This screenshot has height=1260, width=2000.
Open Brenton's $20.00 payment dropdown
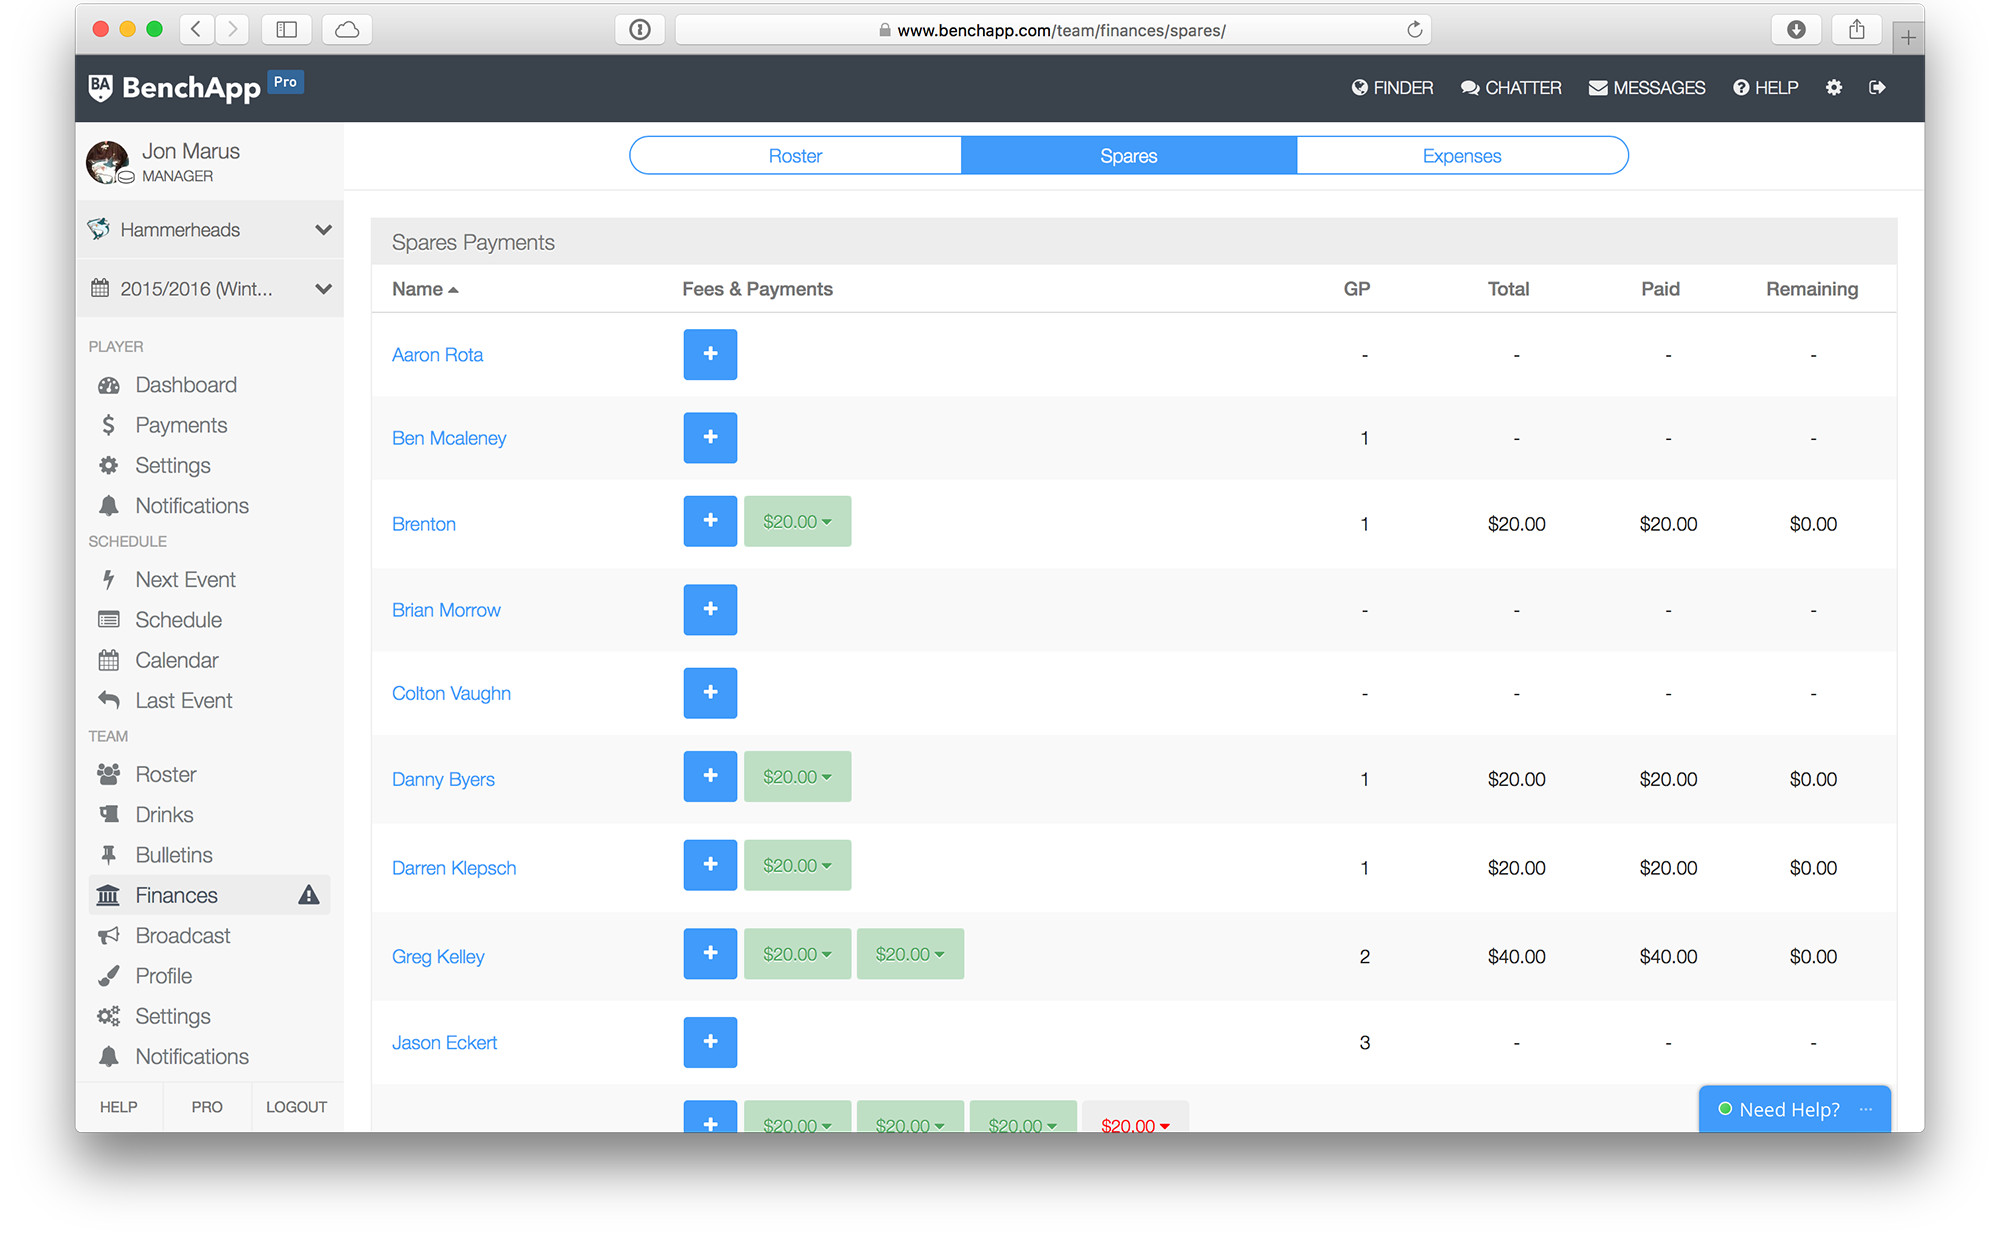pyautogui.click(x=797, y=521)
